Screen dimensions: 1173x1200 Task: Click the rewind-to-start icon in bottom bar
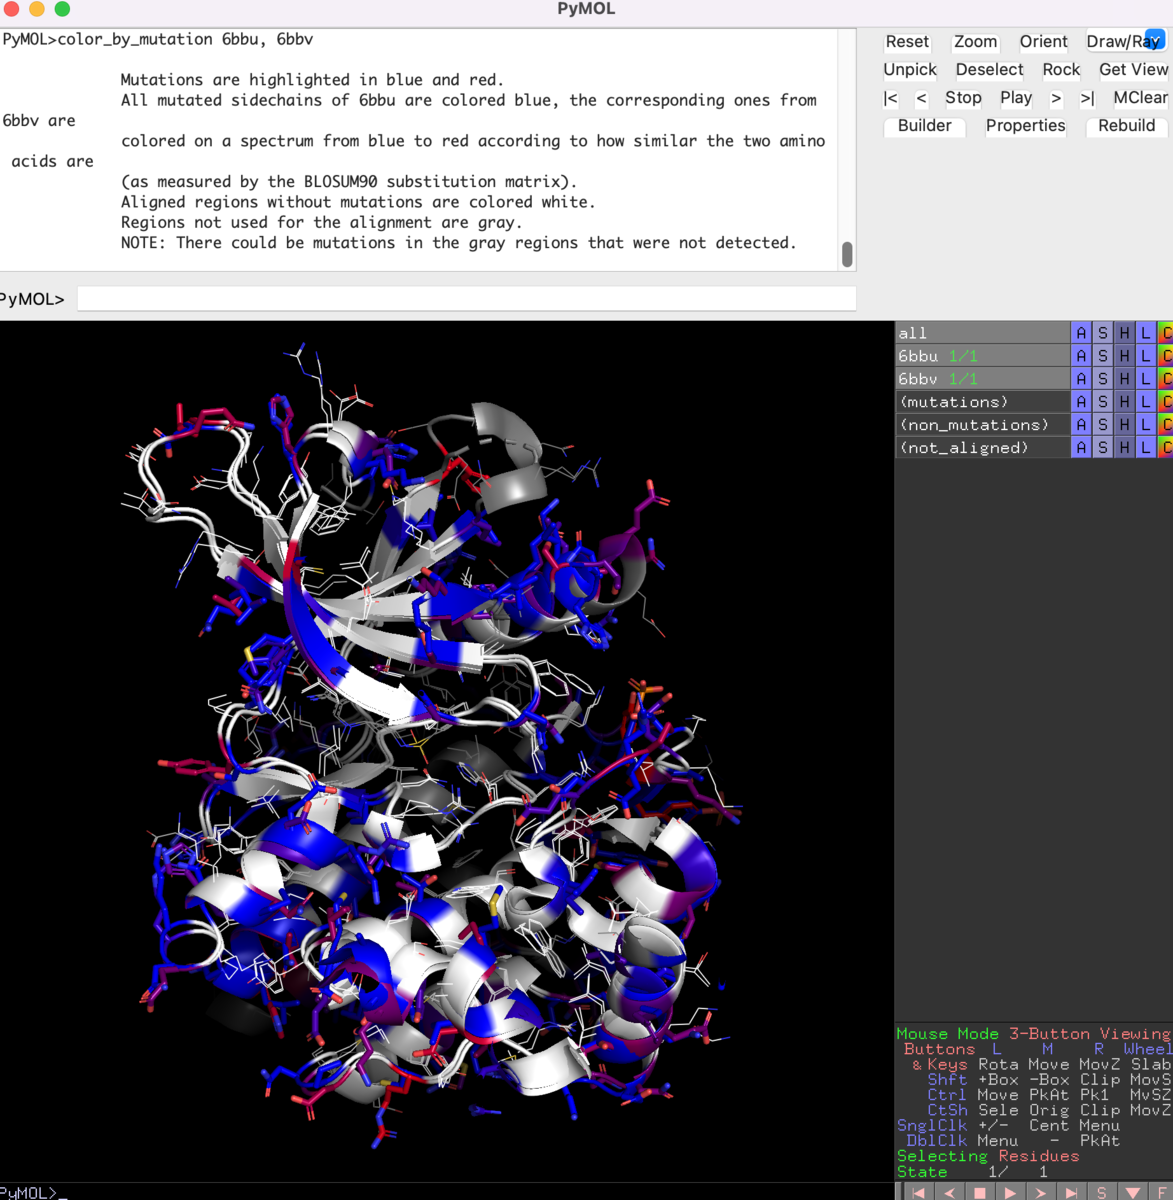[919, 1192]
